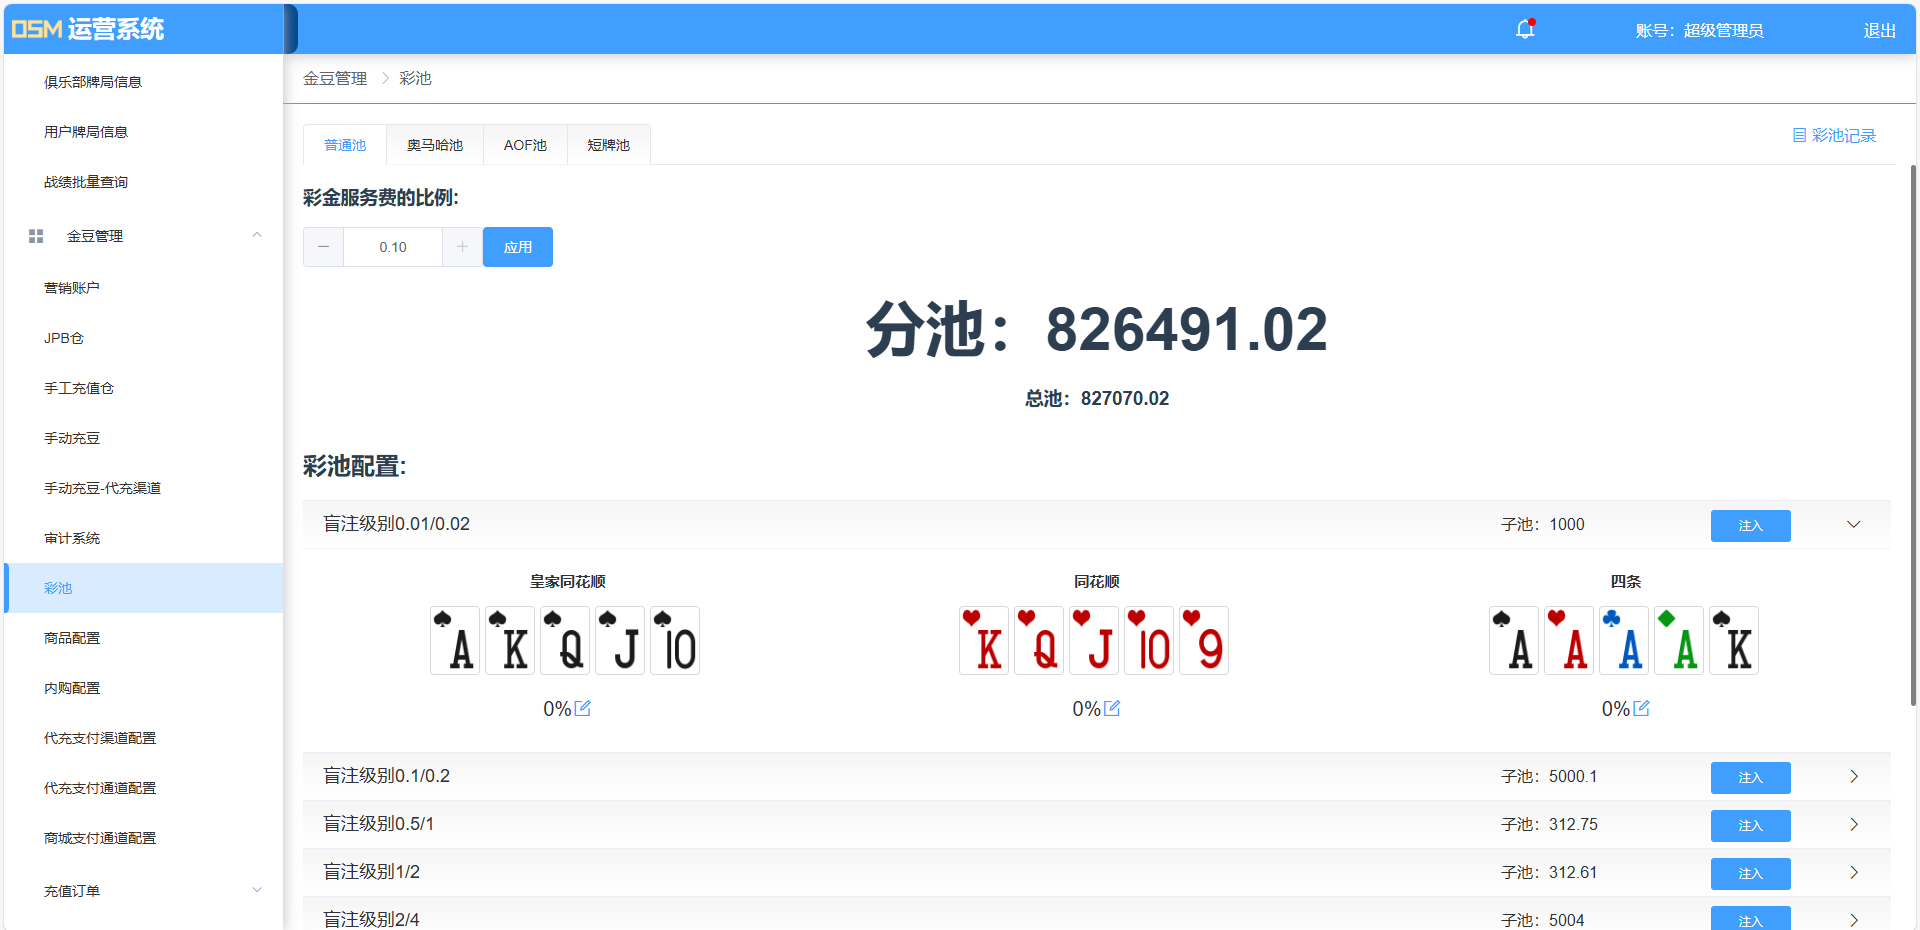The height and width of the screenshot is (930, 1920).
Task: Switch to the 奥马哈池 tab
Action: 434,144
